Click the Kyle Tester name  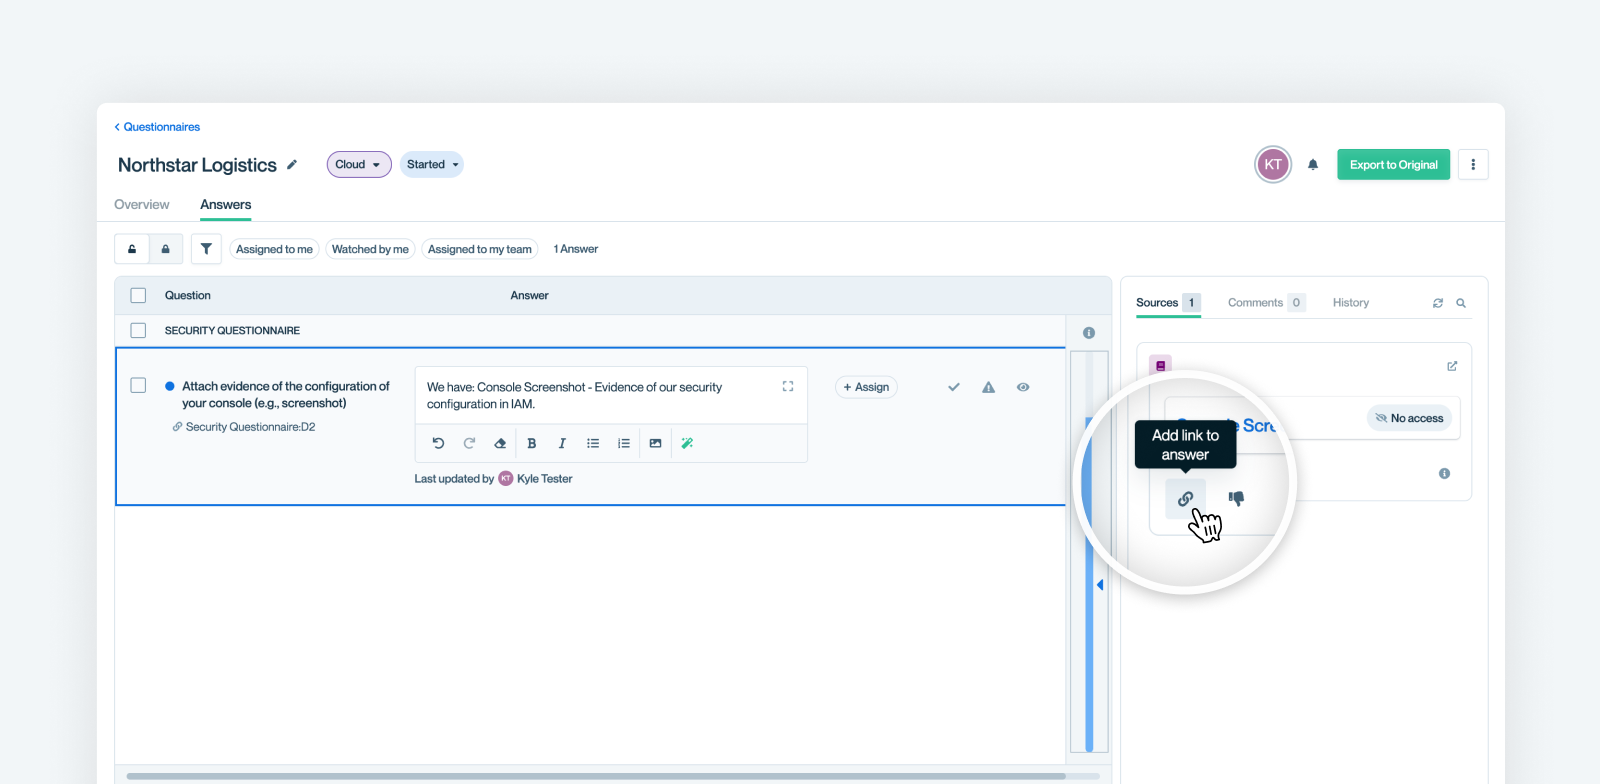coord(545,479)
